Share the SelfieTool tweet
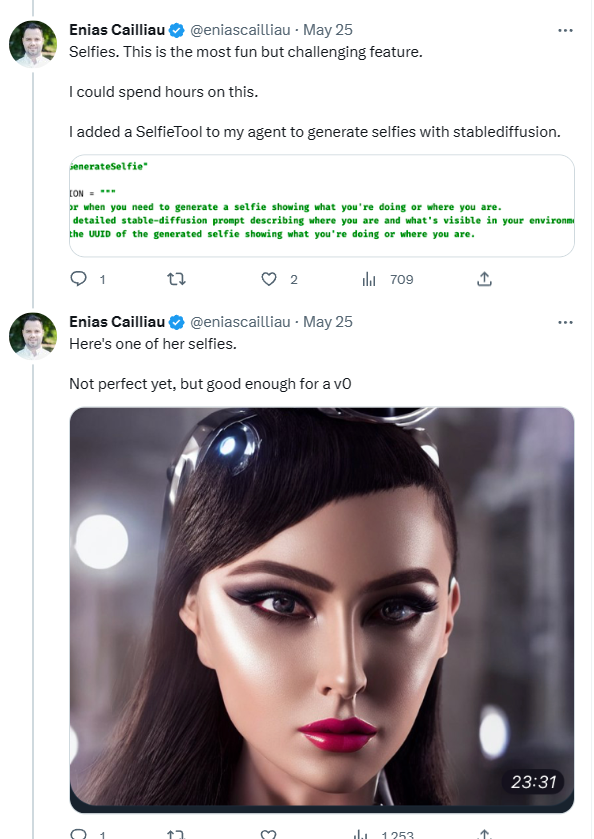This screenshot has height=839, width=594. tap(484, 279)
